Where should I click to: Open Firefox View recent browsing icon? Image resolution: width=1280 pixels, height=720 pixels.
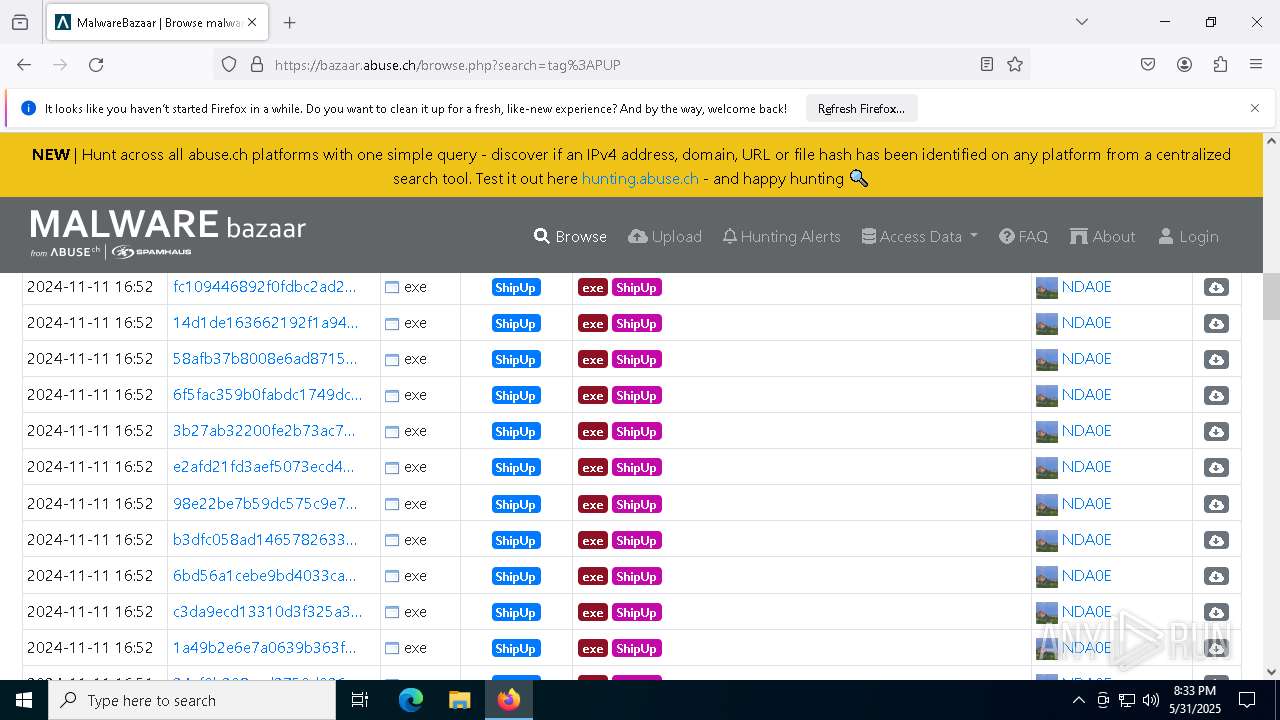pyautogui.click(x=20, y=22)
